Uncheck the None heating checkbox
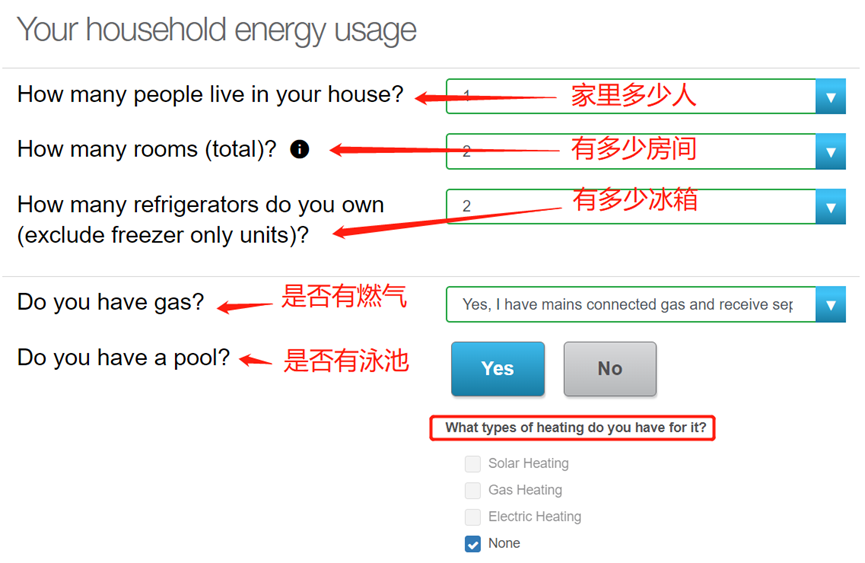865x563 pixels. 473,544
